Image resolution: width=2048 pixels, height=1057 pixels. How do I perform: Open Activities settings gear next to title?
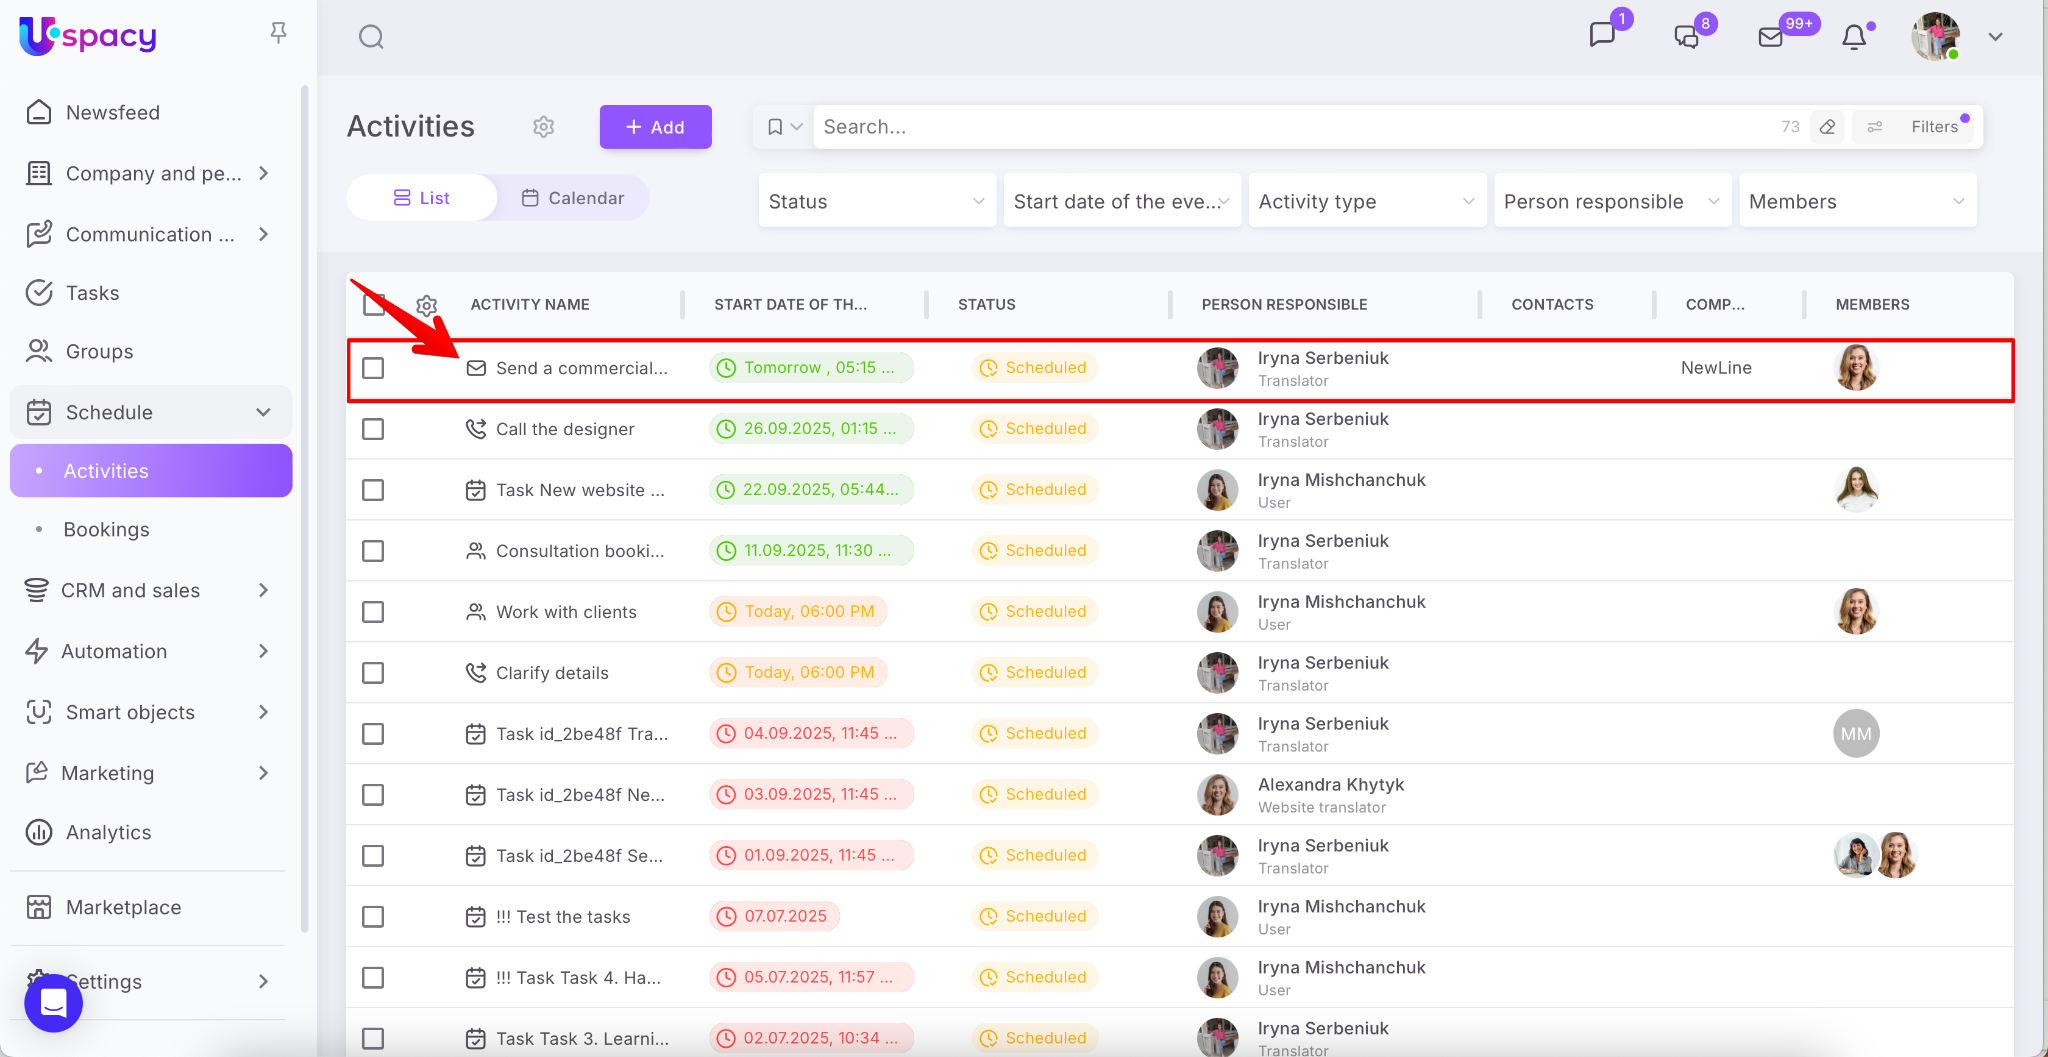click(x=543, y=127)
